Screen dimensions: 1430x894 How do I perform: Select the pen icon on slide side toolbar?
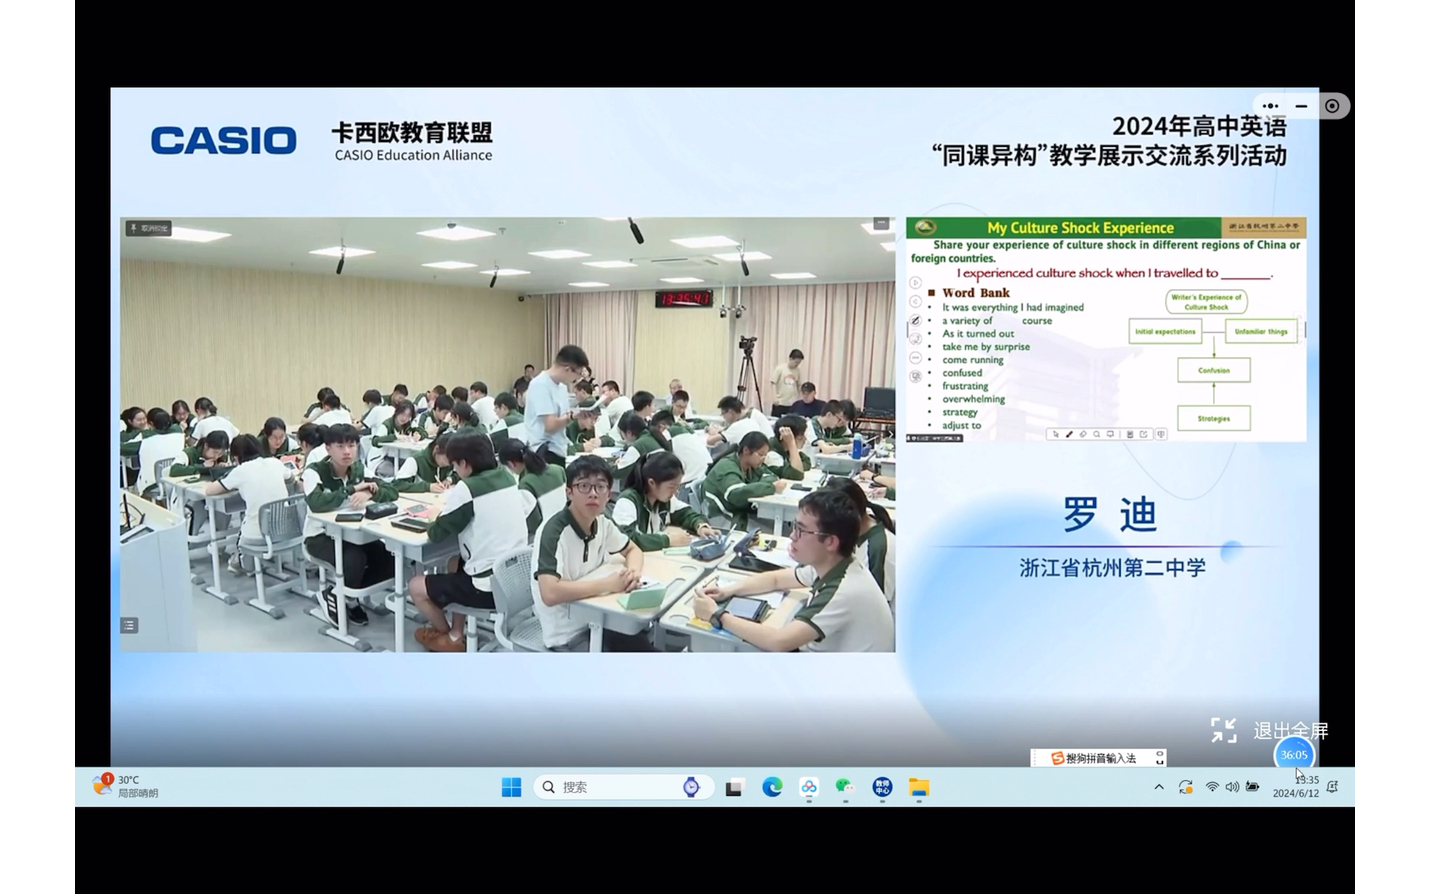click(x=915, y=321)
